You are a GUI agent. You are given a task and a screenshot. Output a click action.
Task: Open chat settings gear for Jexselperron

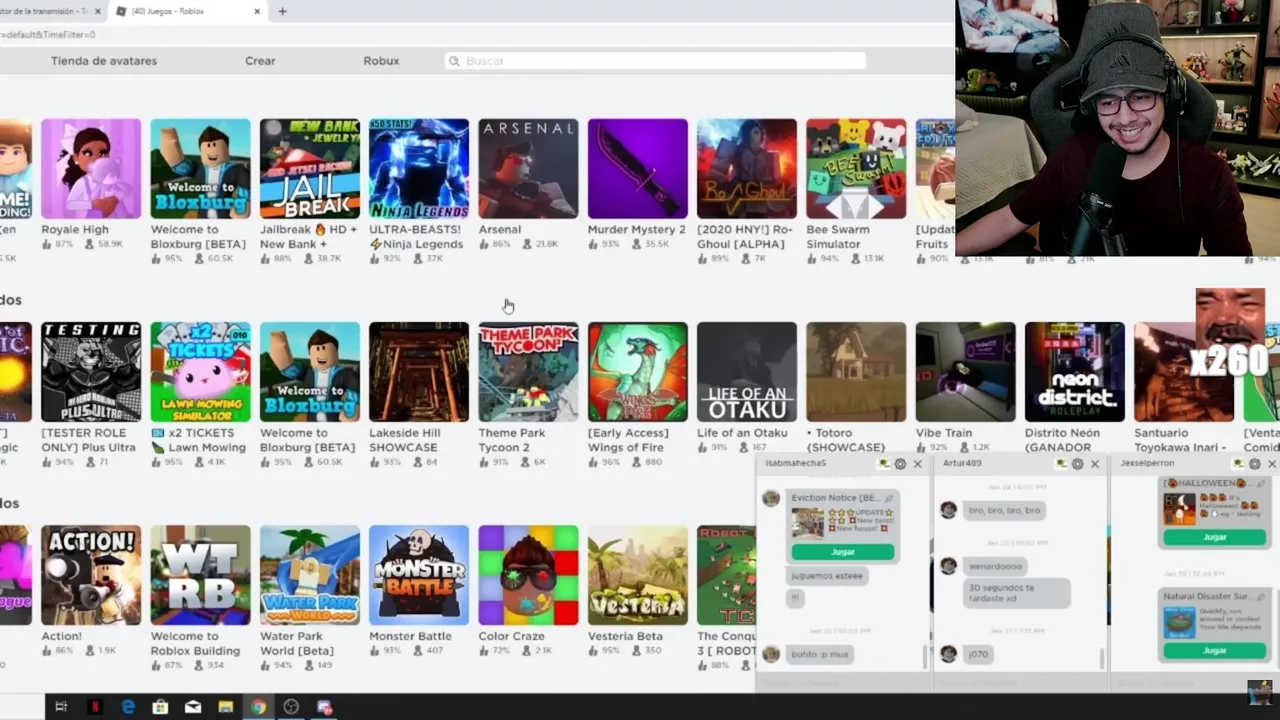tap(1254, 464)
